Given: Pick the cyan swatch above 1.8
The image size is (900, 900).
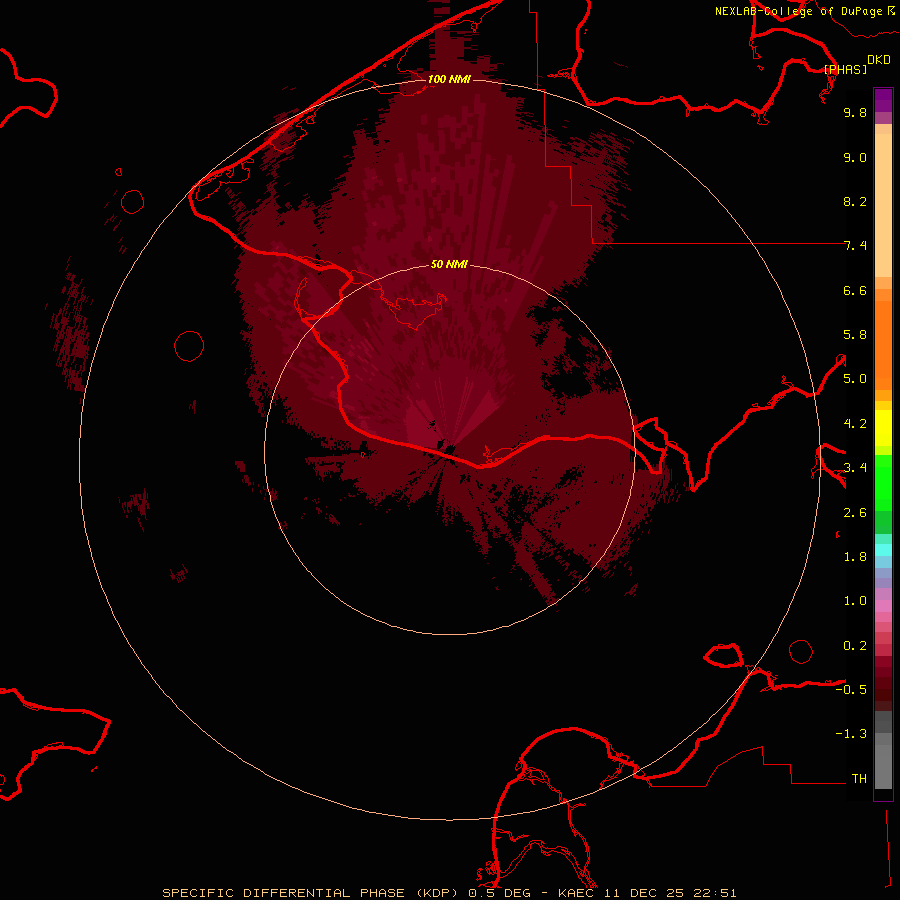Looking at the screenshot, I should [x=883, y=549].
